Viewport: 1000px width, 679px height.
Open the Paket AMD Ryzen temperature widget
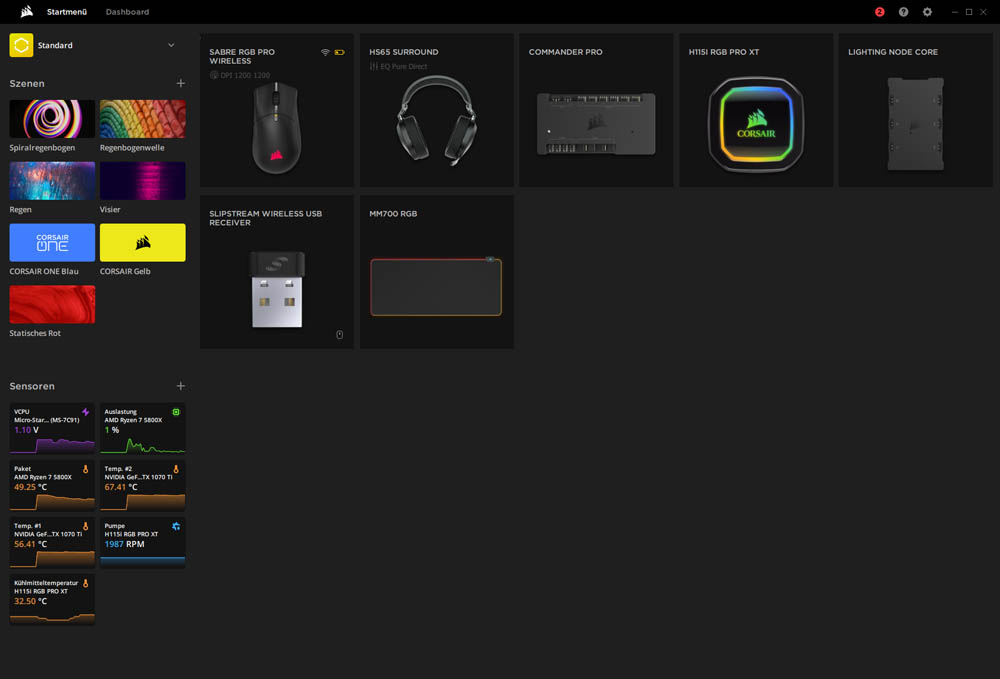click(52, 485)
